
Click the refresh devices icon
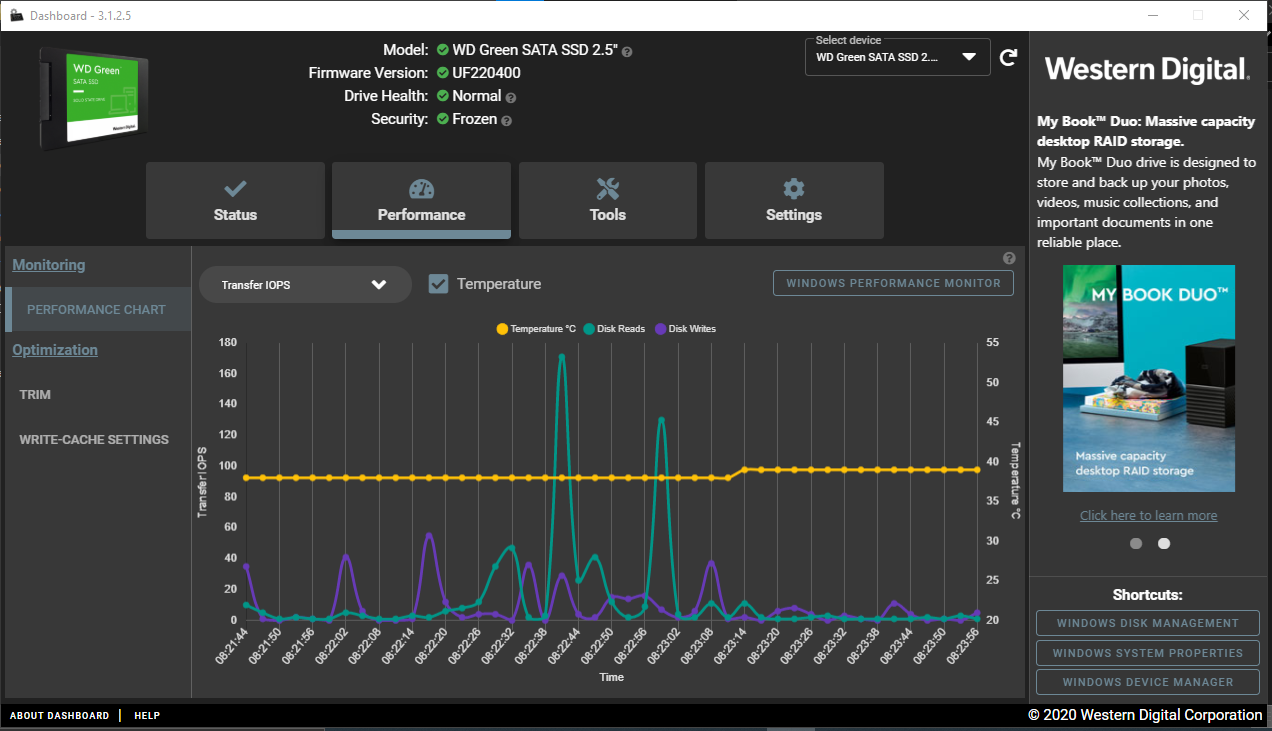[1008, 57]
